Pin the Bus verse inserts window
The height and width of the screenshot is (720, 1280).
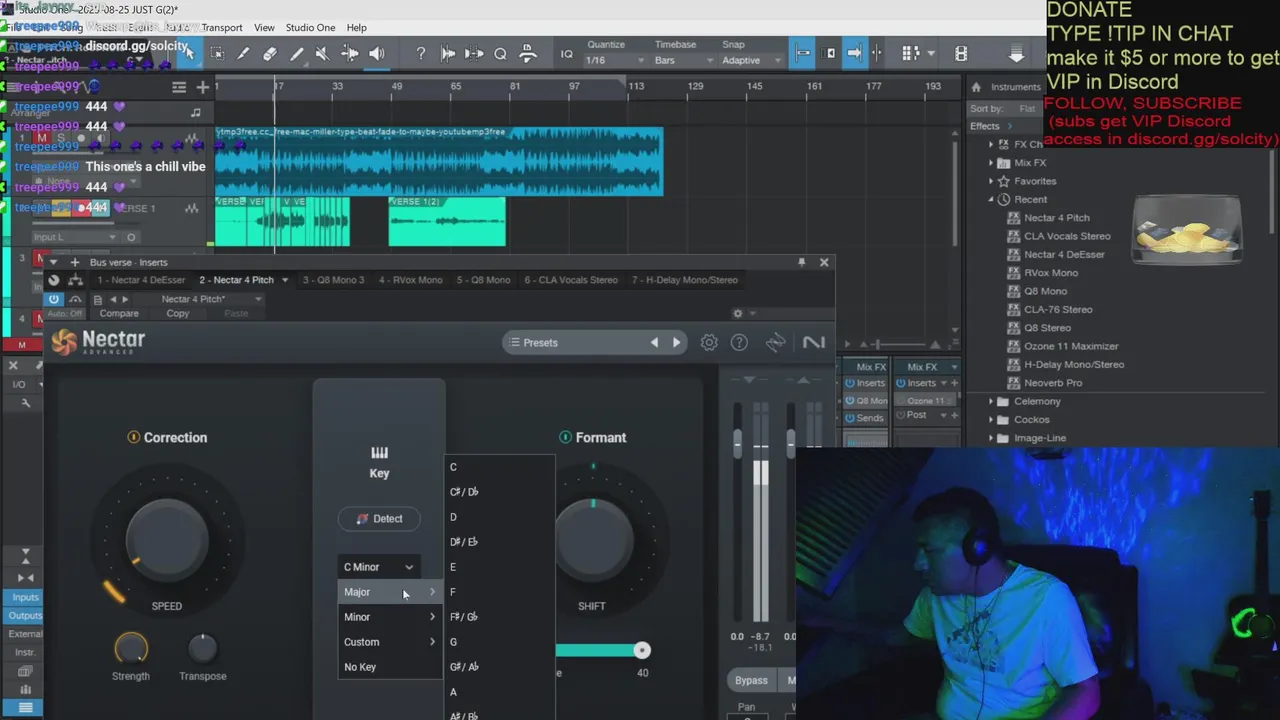click(801, 262)
